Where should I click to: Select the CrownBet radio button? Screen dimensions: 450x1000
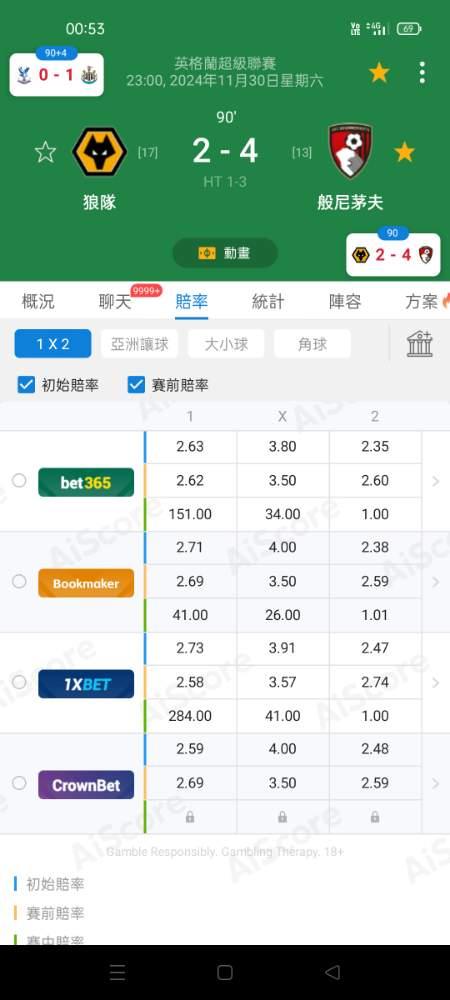coord(19,783)
